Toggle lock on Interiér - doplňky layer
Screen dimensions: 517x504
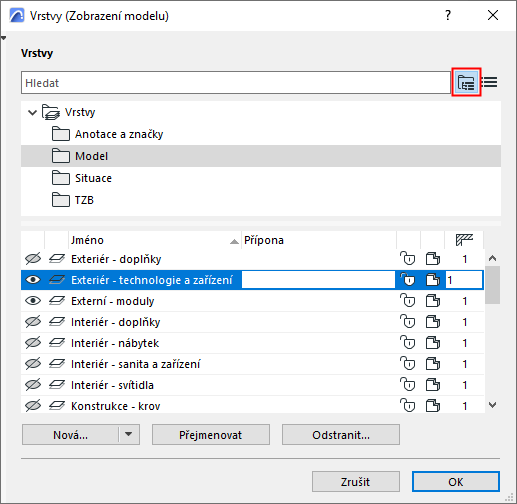[x=408, y=322]
